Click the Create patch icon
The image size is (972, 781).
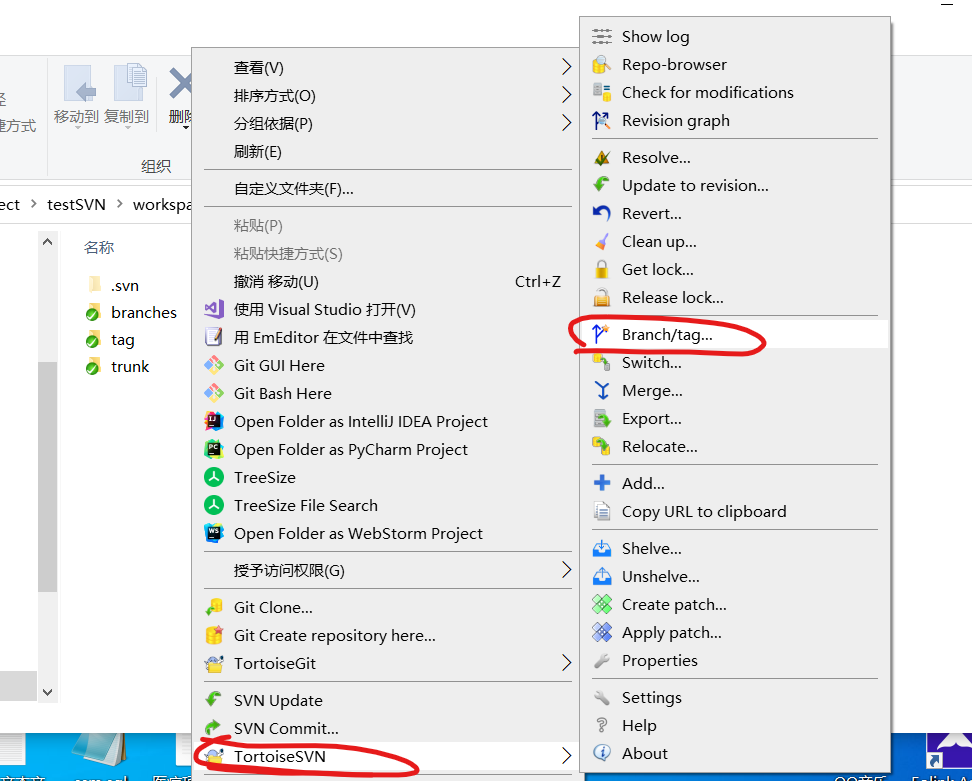[601, 604]
